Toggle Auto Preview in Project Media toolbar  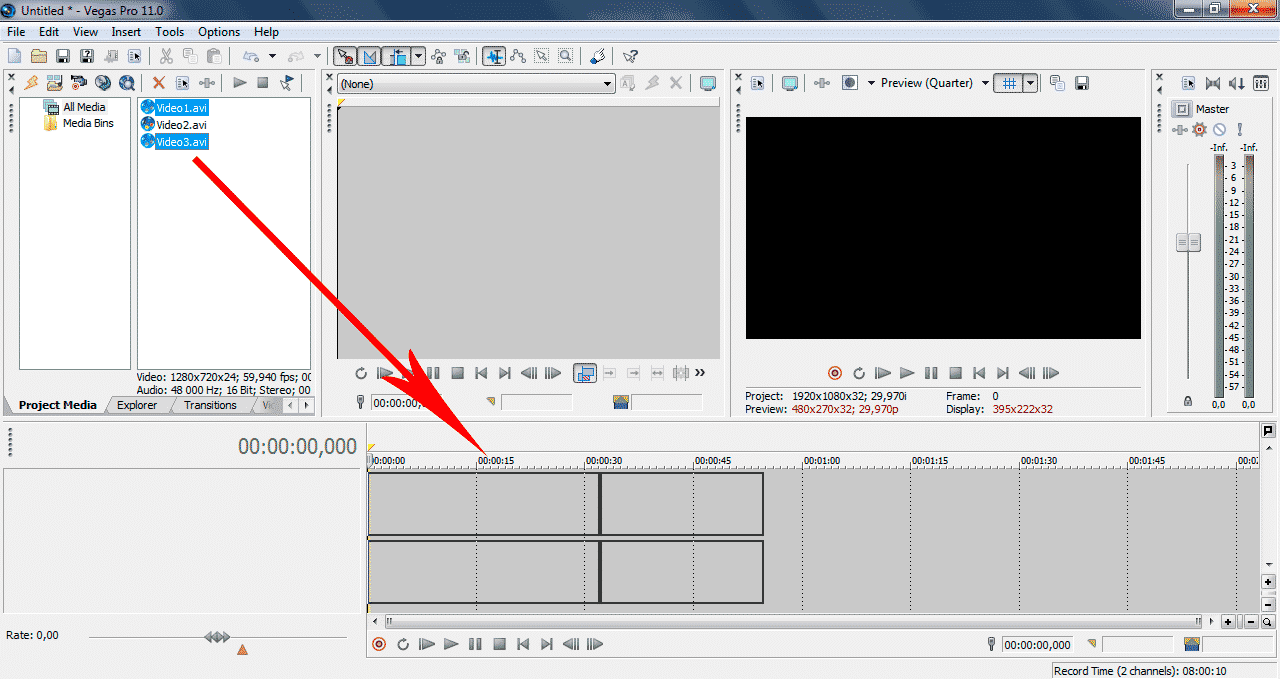(287, 83)
